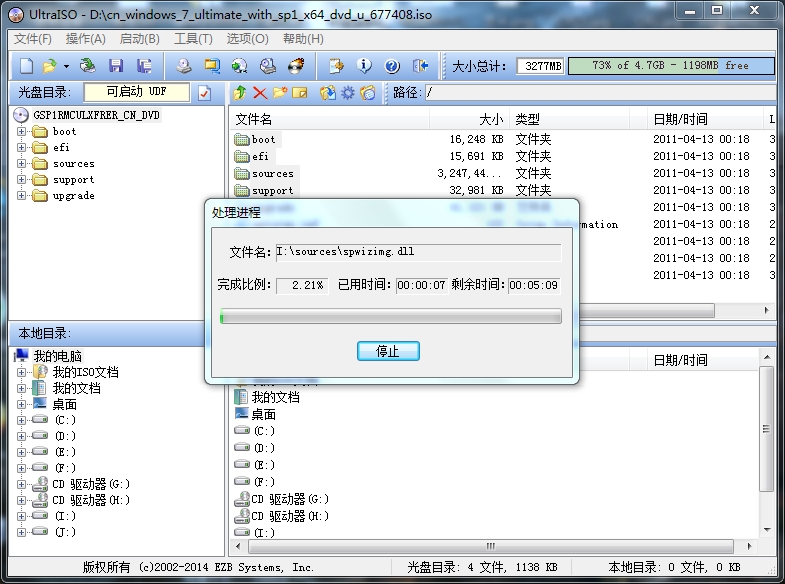Image resolution: width=785 pixels, height=584 pixels.
Task: Select 我的文档 in lower-right list
Action: [276, 397]
